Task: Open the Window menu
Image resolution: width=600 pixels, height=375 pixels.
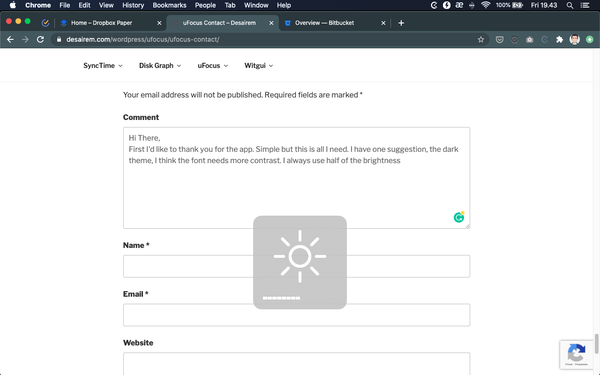Action: [256, 5]
